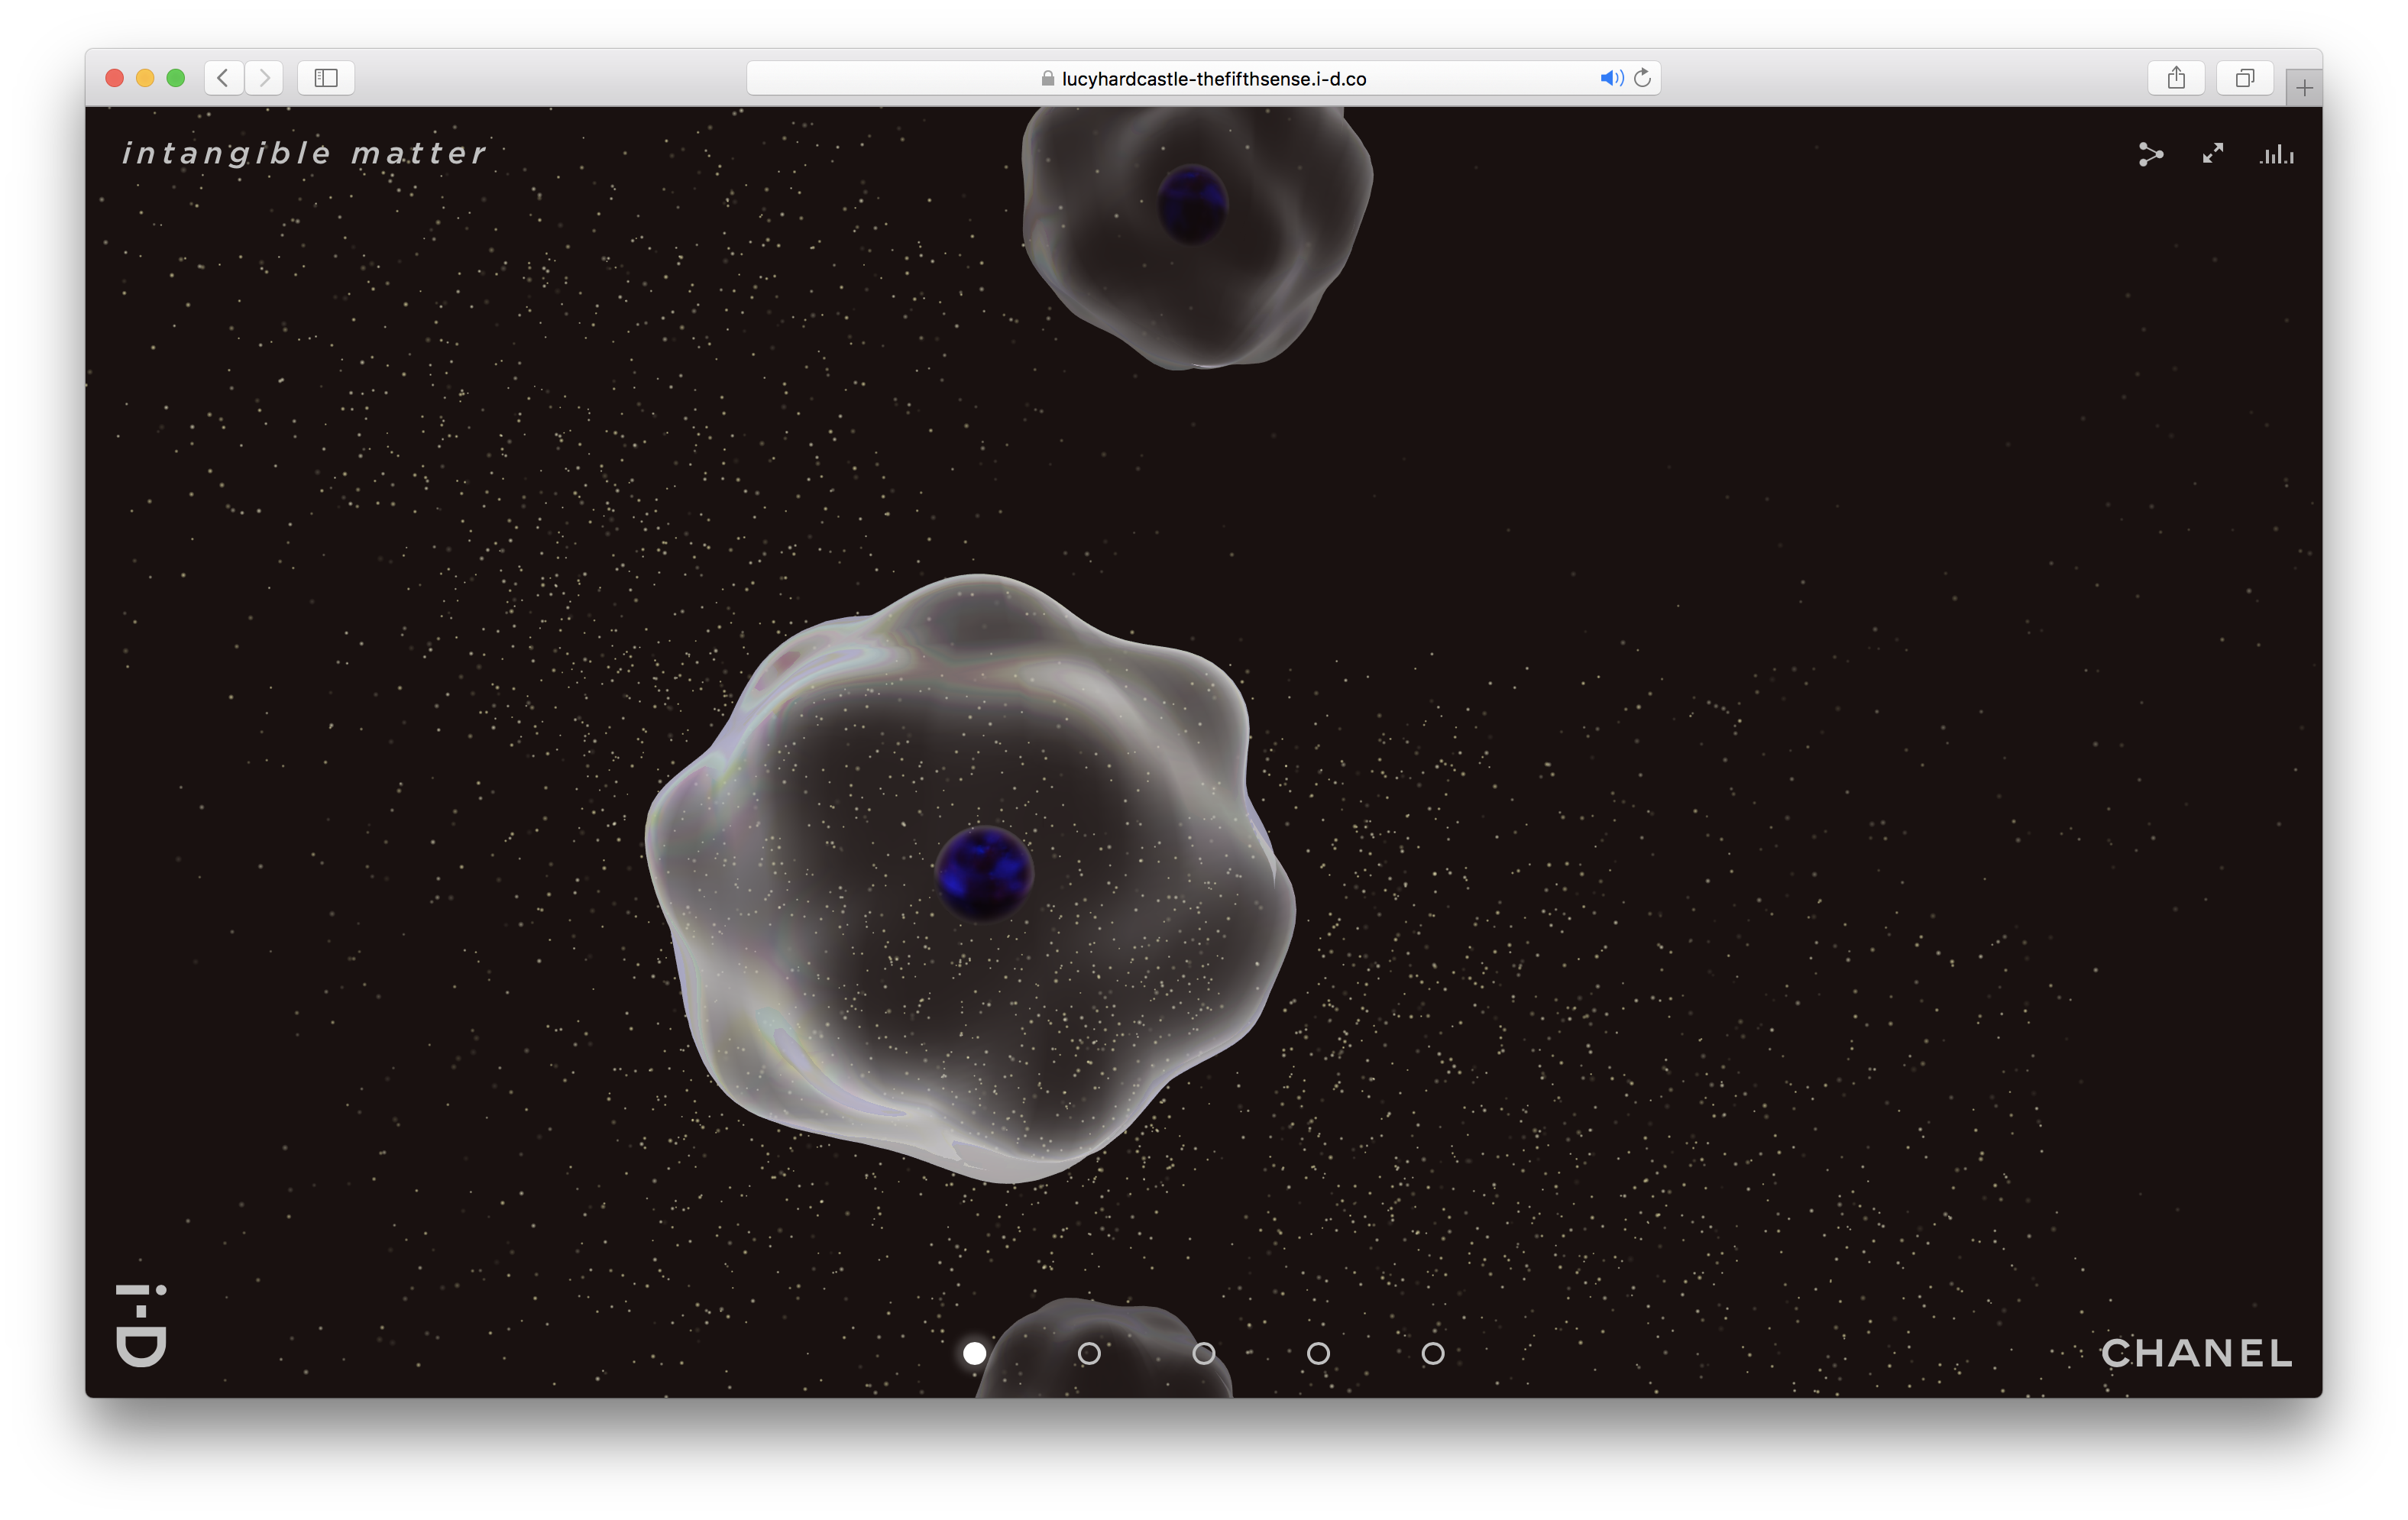
Task: Open the CHANEL logo link
Action: 2196,1353
